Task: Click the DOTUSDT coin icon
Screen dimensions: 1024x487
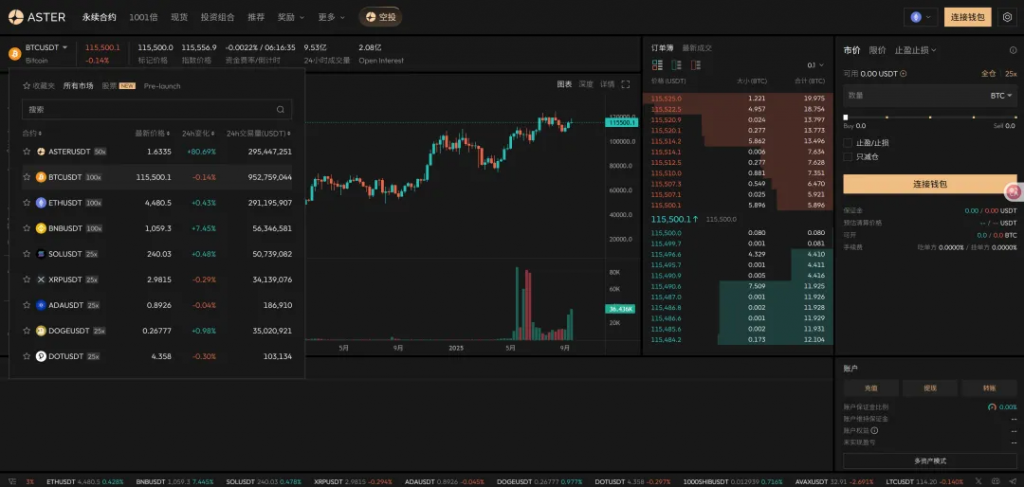Action: (41, 356)
